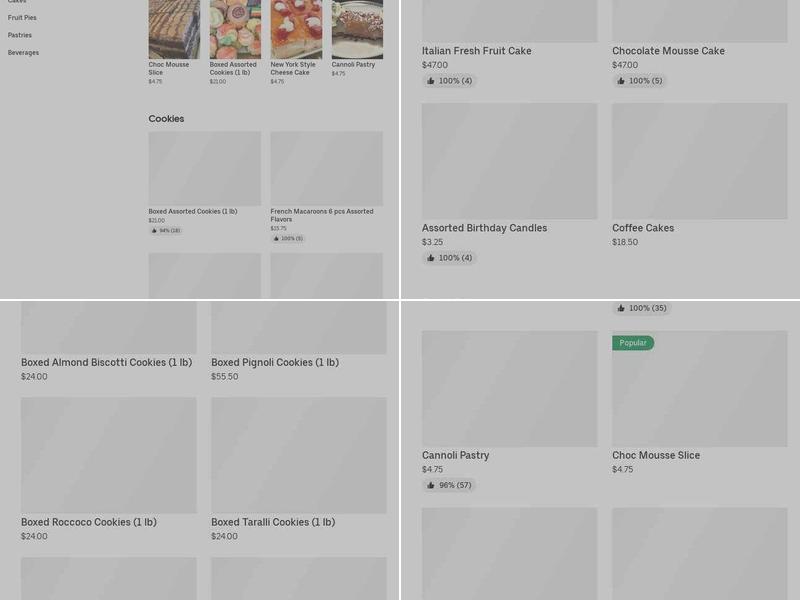Select Fruit Pies in sidebar menu
Image resolution: width=800 pixels, height=600 pixels.
(22, 17)
